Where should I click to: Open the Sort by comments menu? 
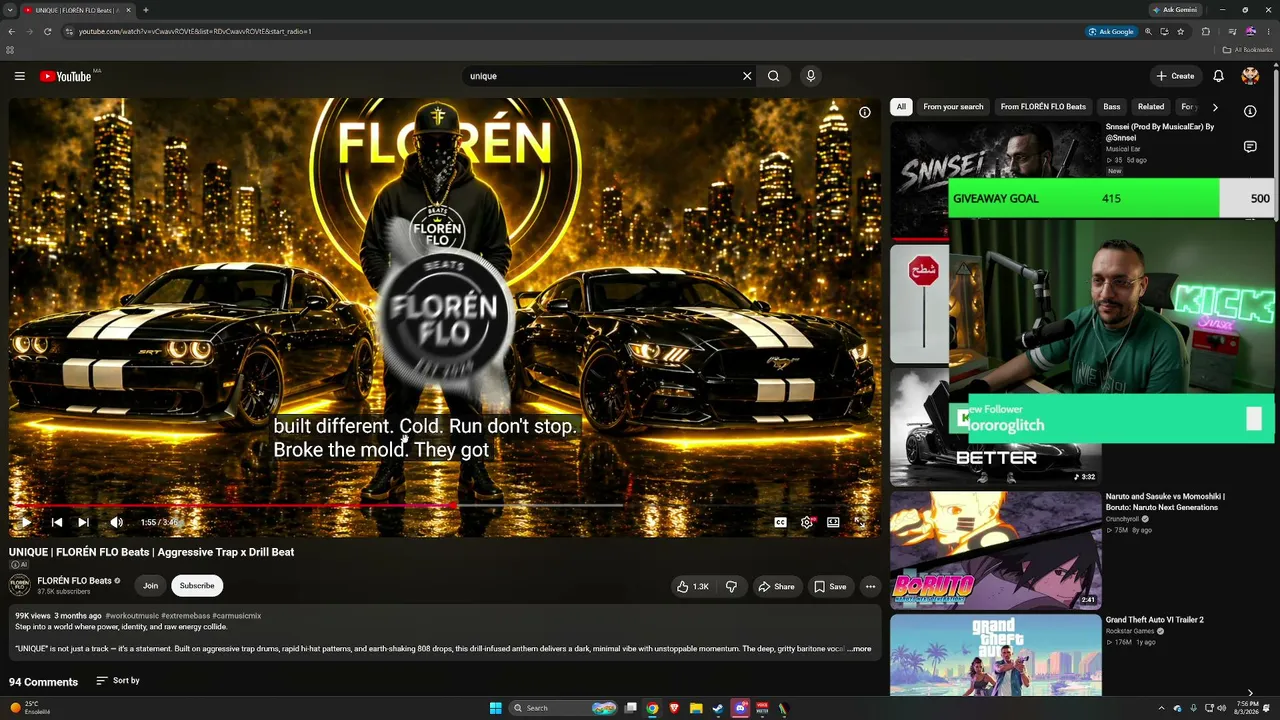pos(118,681)
